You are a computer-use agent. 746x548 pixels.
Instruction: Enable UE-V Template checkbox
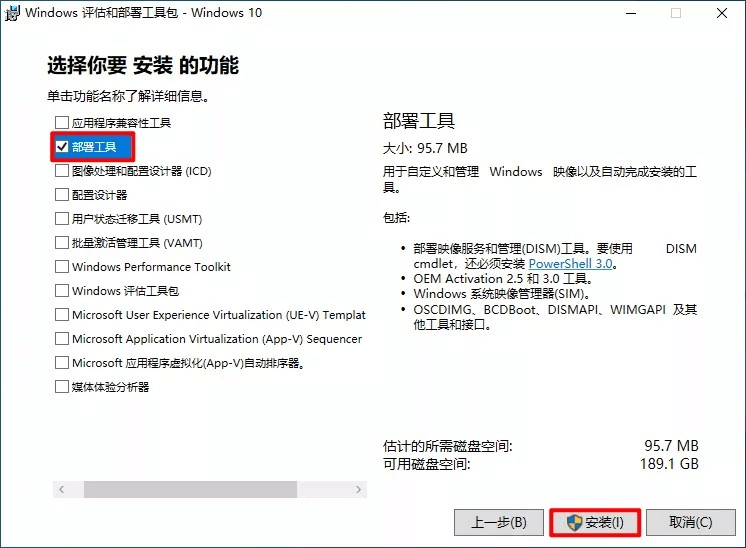[x=62, y=314]
